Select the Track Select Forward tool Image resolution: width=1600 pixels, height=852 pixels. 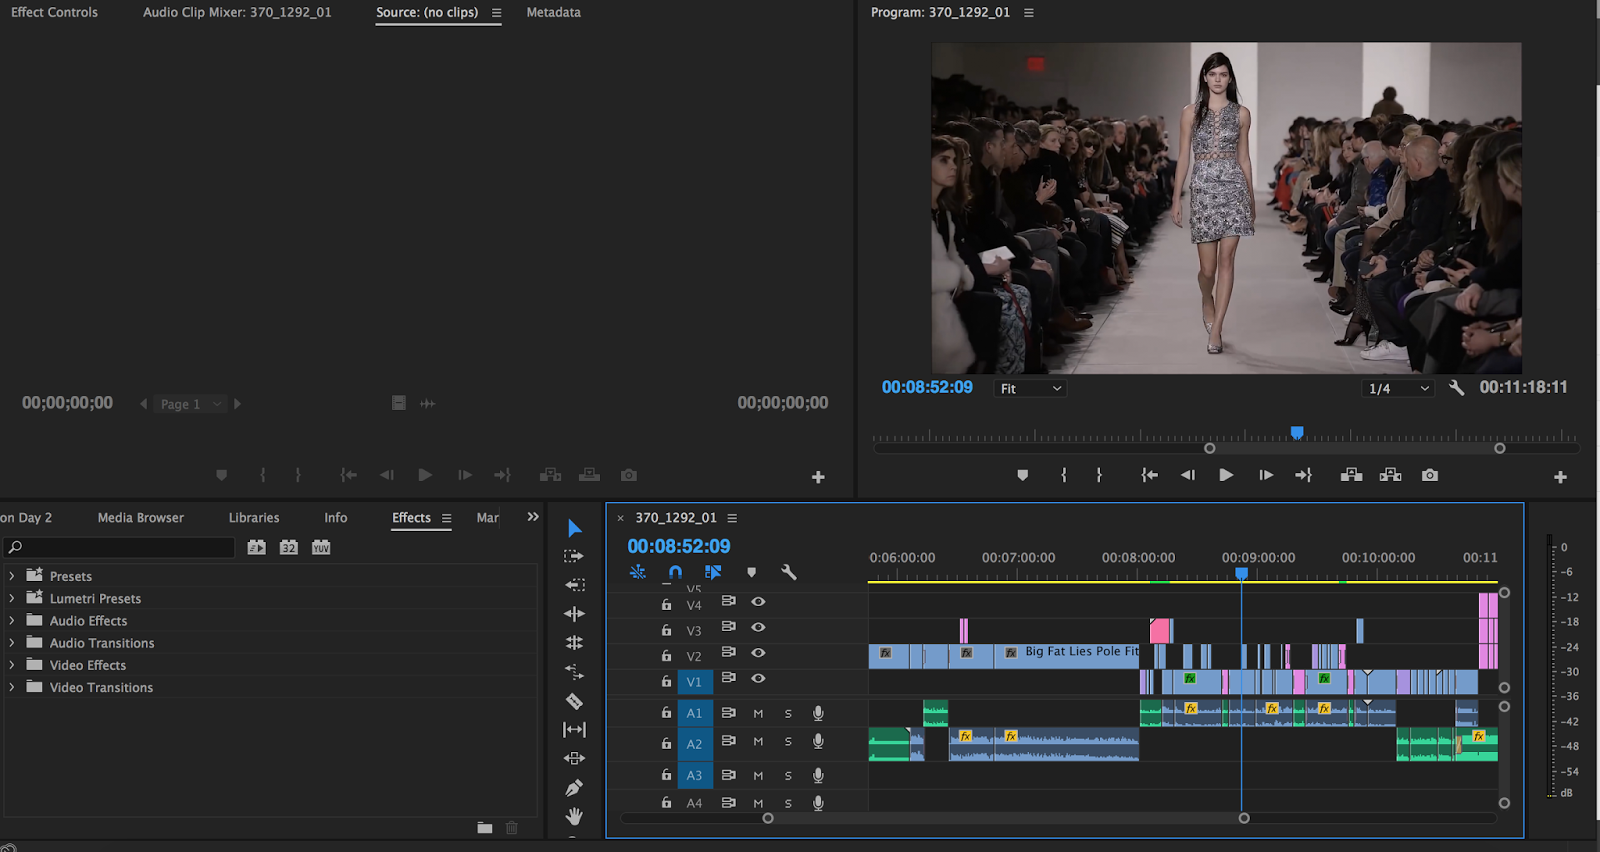pyautogui.click(x=574, y=556)
